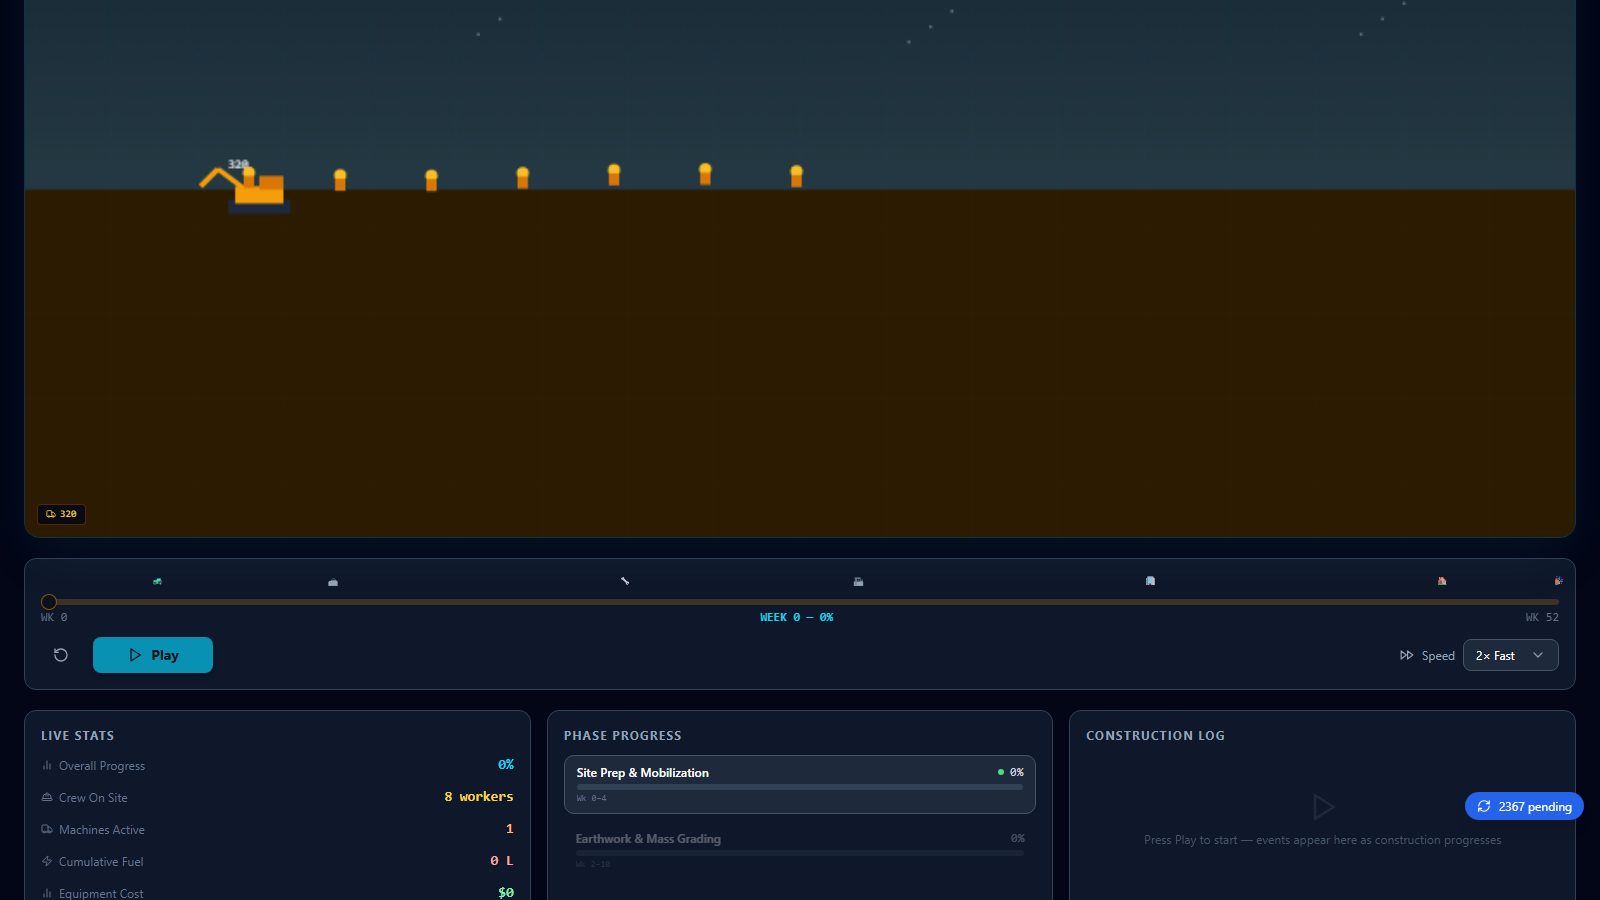Image resolution: width=1600 pixels, height=900 pixels.
Task: Select the Earthwork & Mass Grading phase
Action: click(800, 850)
